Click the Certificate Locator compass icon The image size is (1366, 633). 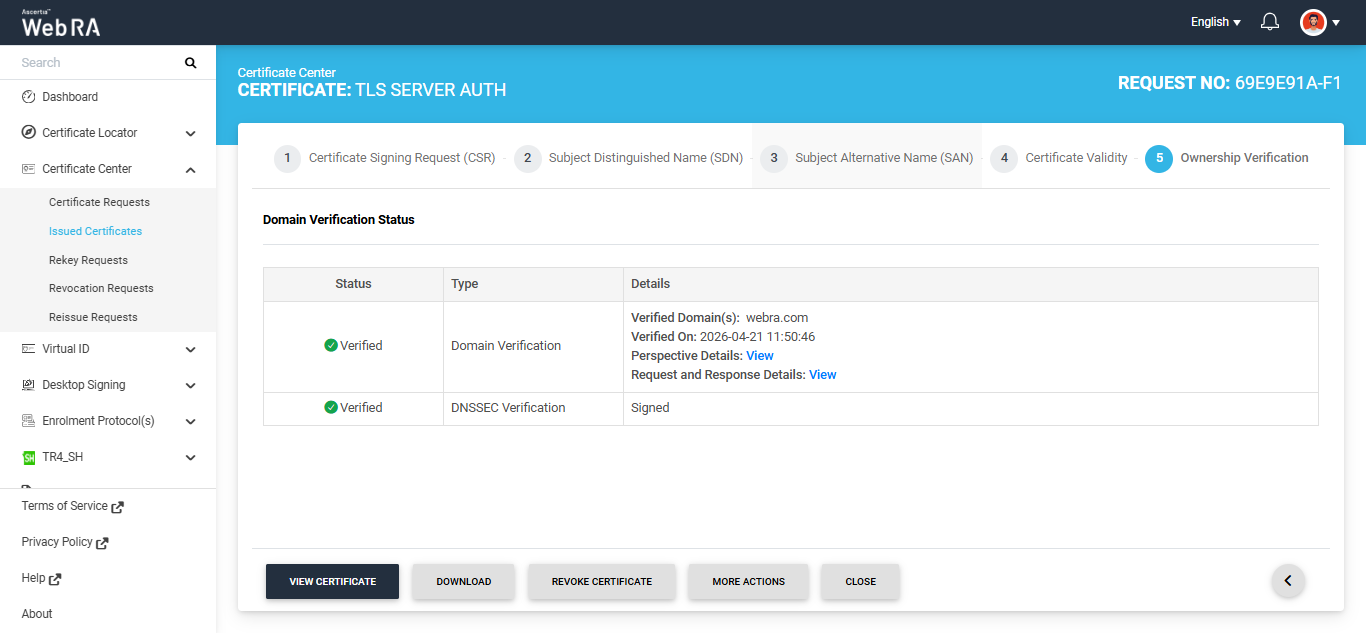(x=28, y=133)
